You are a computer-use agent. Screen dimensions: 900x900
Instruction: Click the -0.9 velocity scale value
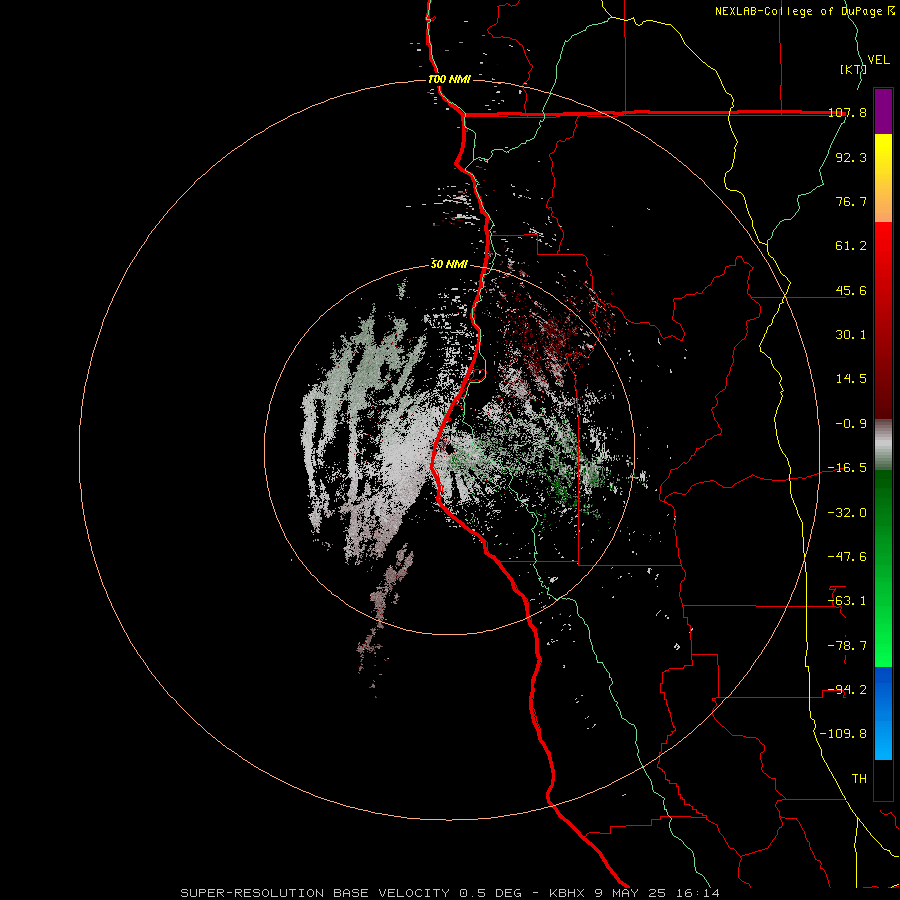pos(851,424)
